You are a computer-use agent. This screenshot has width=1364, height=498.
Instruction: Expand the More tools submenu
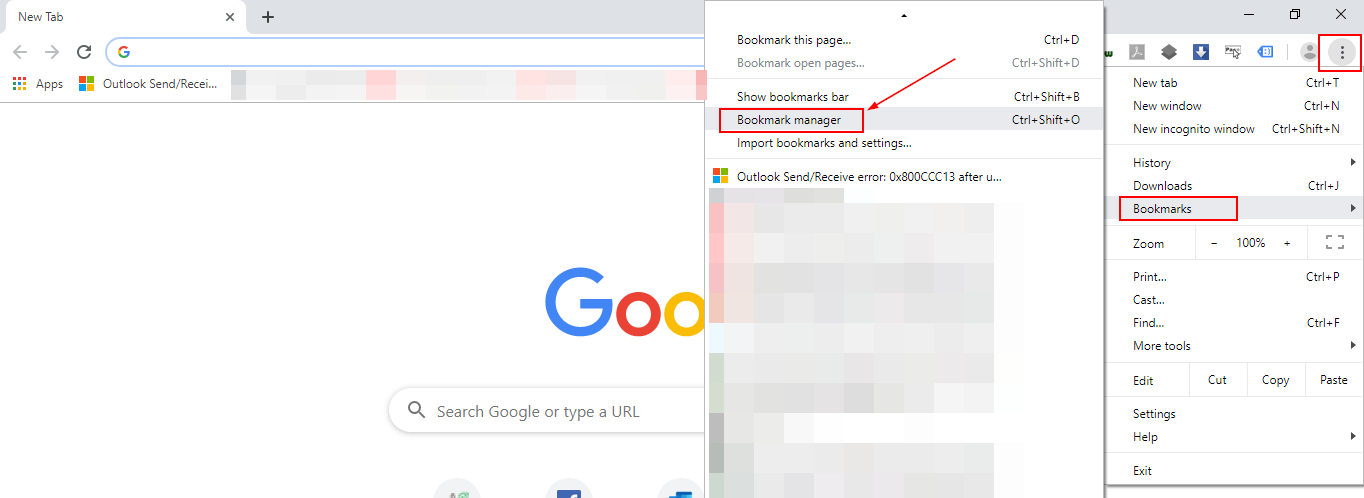(1234, 346)
